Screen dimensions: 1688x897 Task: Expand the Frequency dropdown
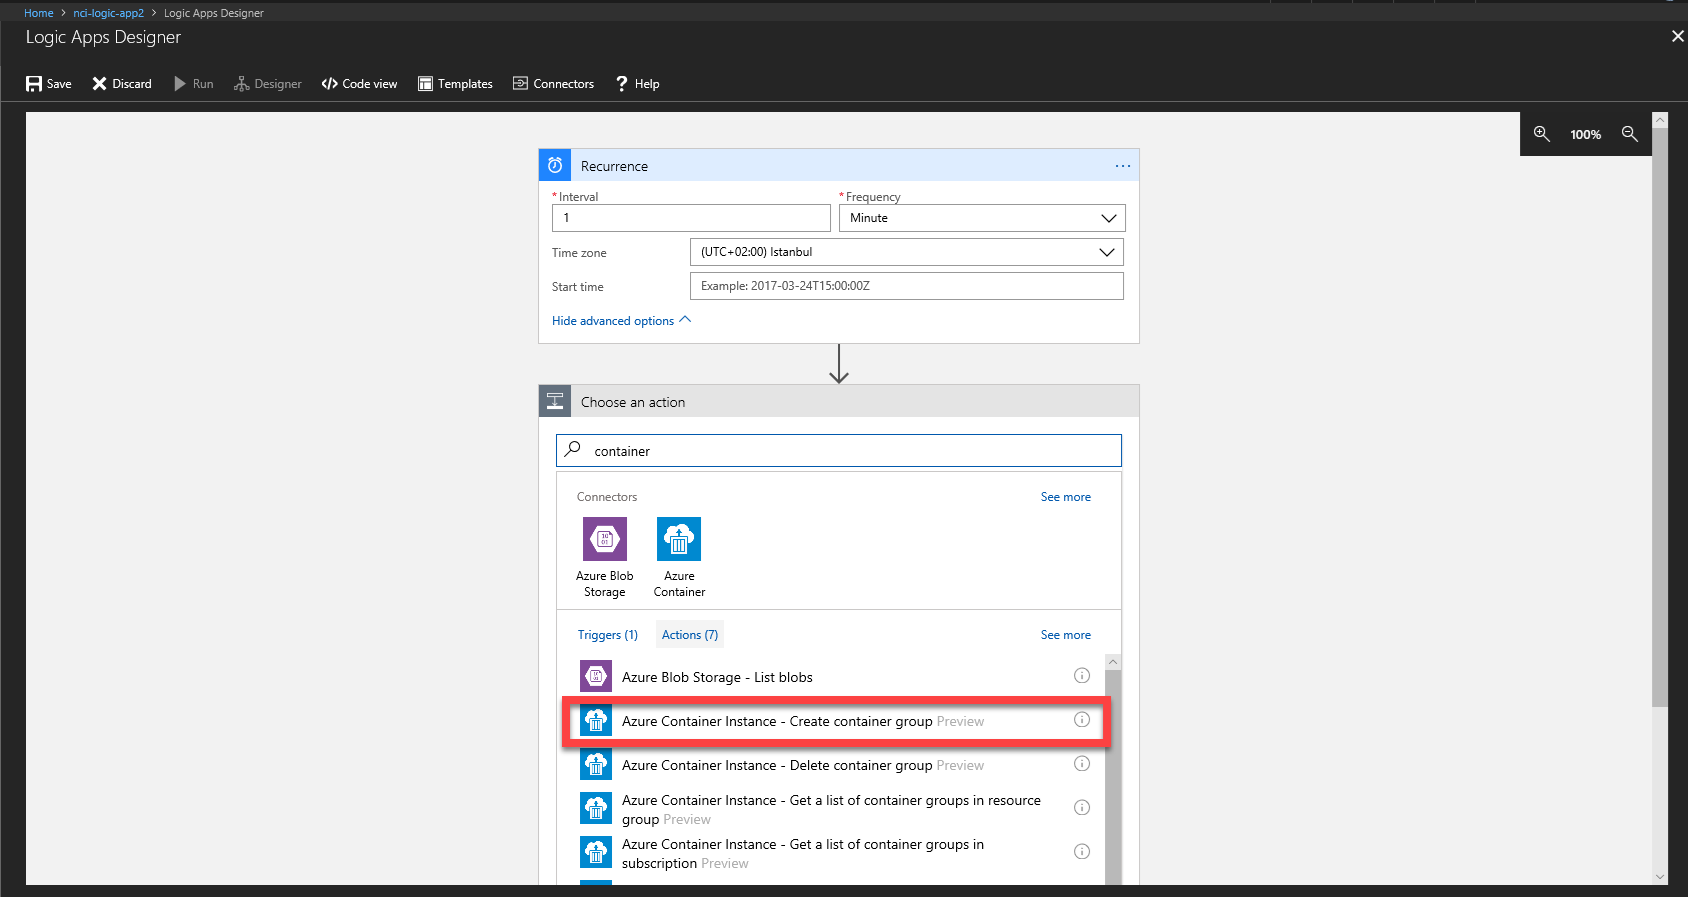tap(1108, 218)
